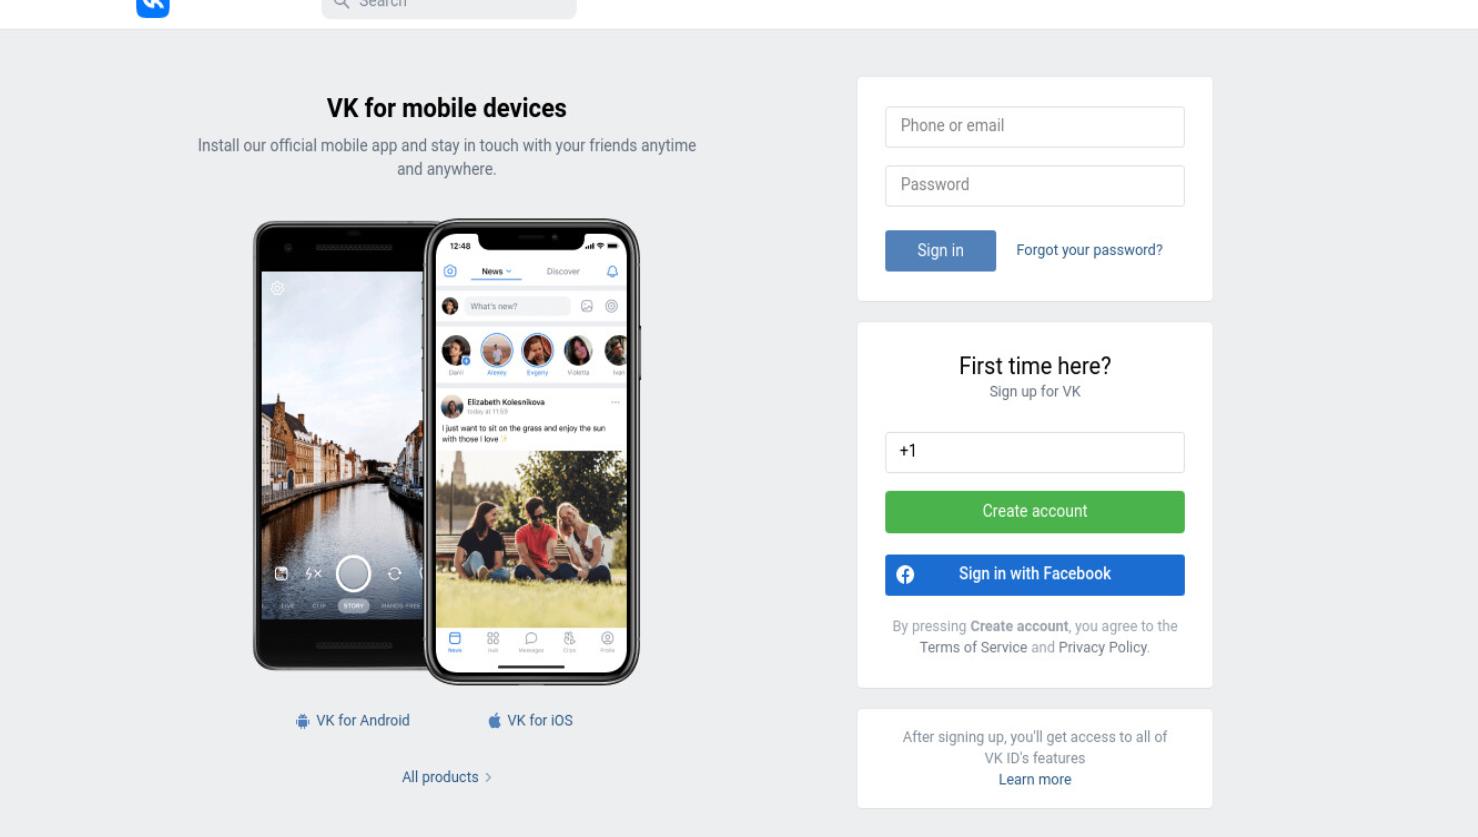Open the Terms of Service link
Viewport: 1478px width, 837px height.
[973, 647]
